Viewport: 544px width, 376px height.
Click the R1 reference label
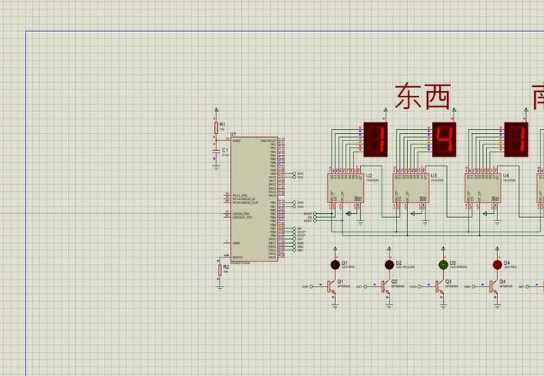(x=223, y=124)
